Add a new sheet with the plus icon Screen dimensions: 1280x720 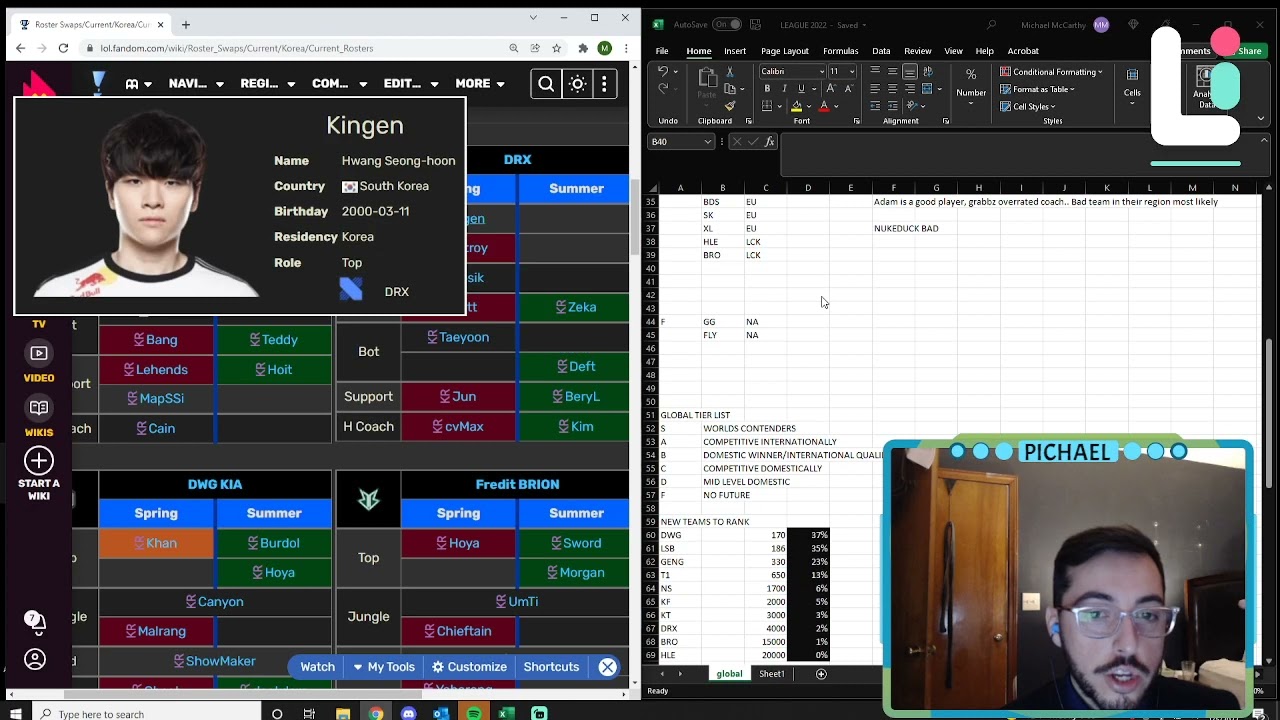(821, 674)
